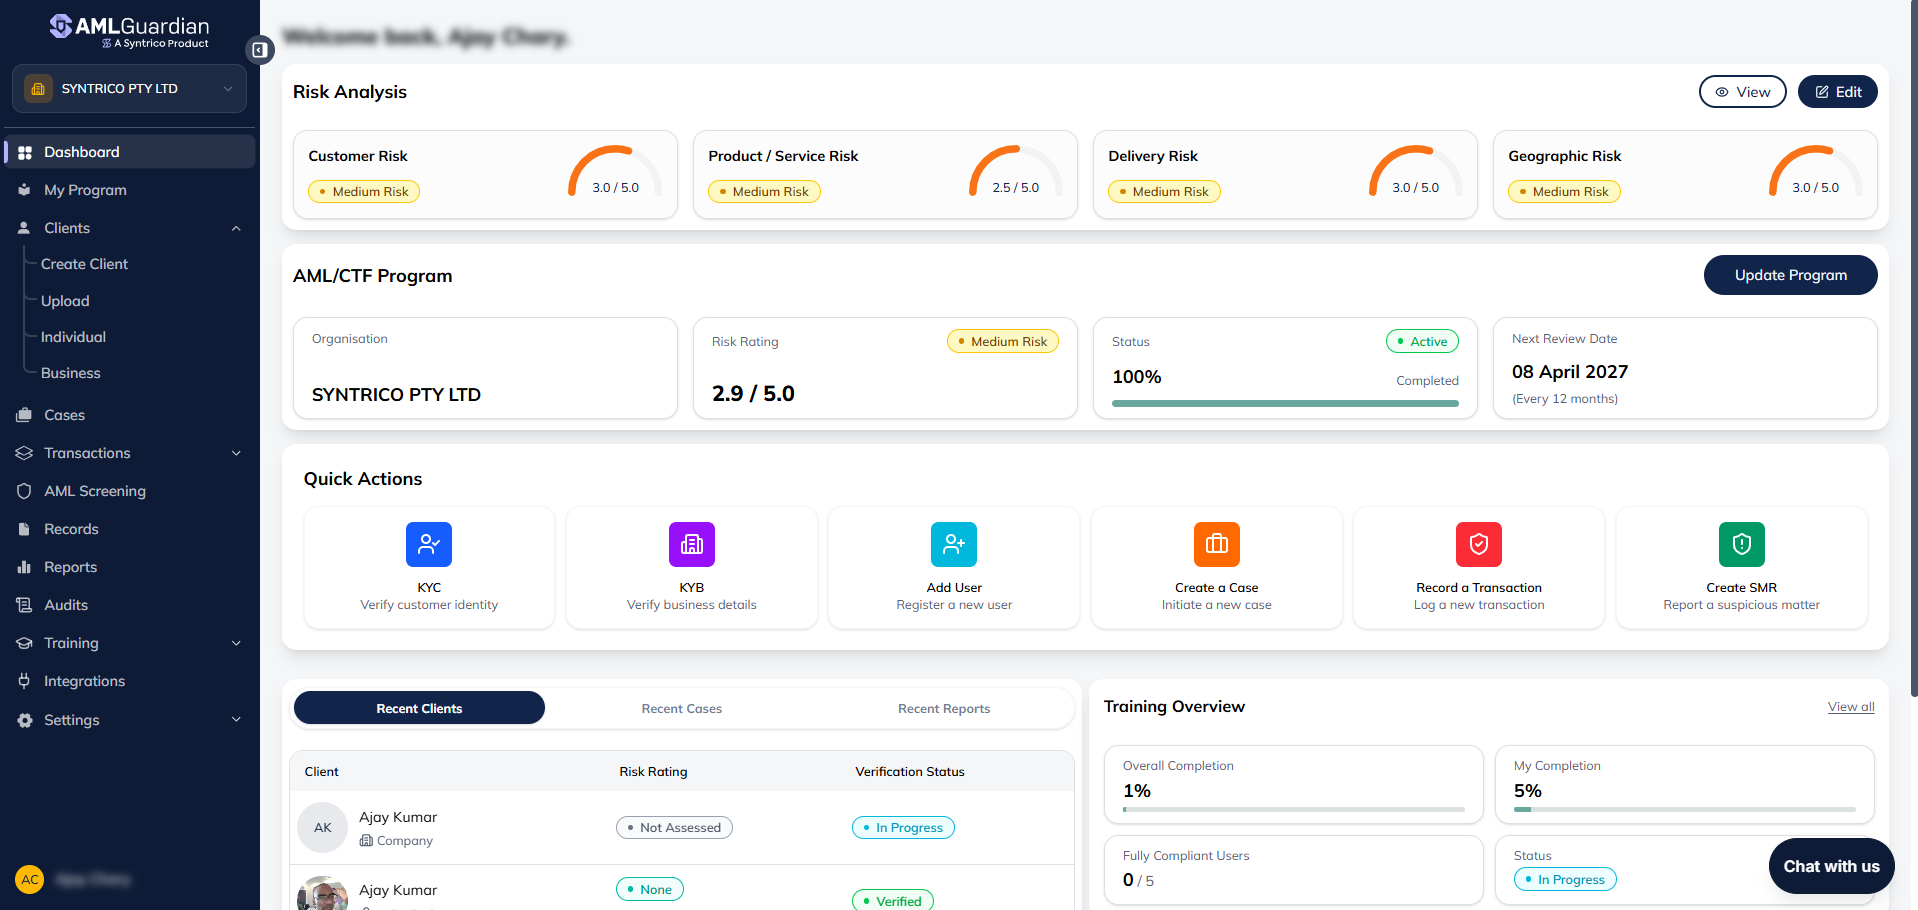The image size is (1918, 910).
Task: Click the Active status badge
Action: pyautogui.click(x=1422, y=341)
